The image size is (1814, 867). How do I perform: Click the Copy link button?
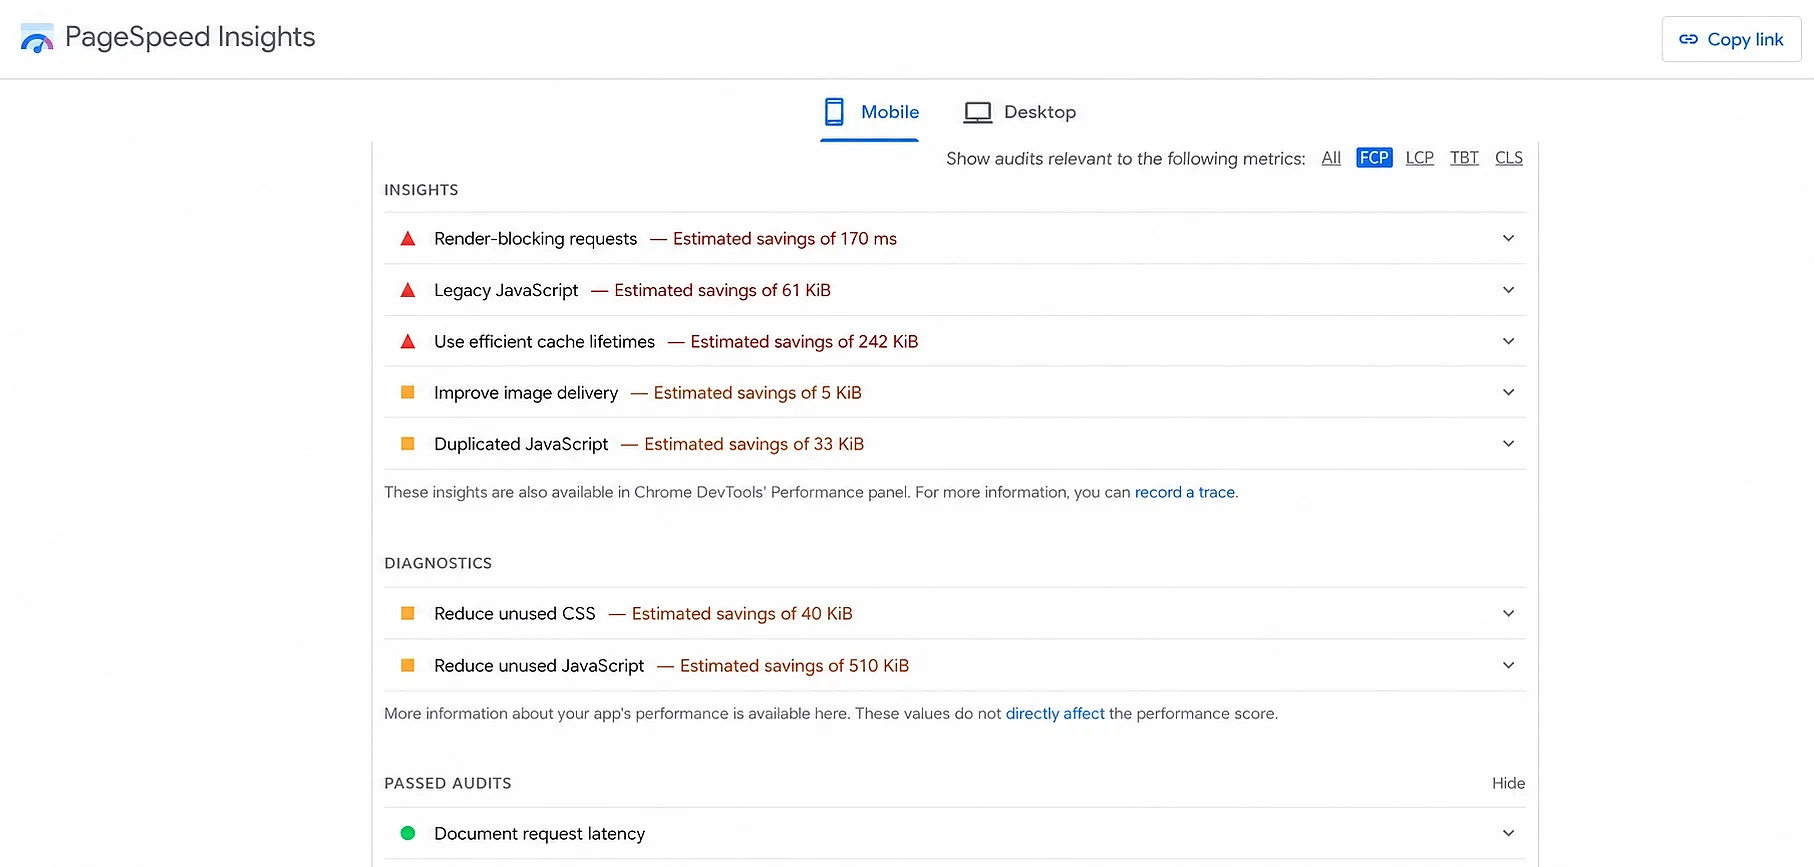[x=1731, y=39]
